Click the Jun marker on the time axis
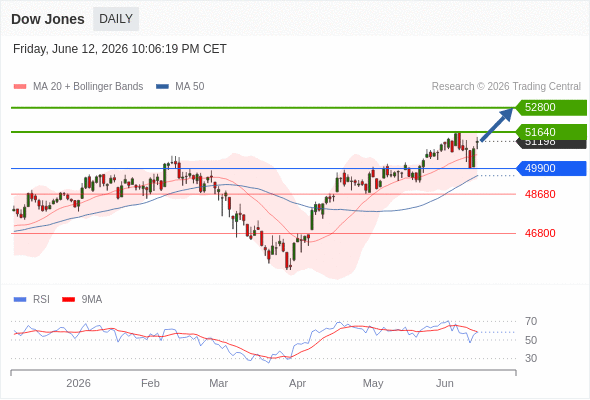The height and width of the screenshot is (400, 590). click(444, 383)
